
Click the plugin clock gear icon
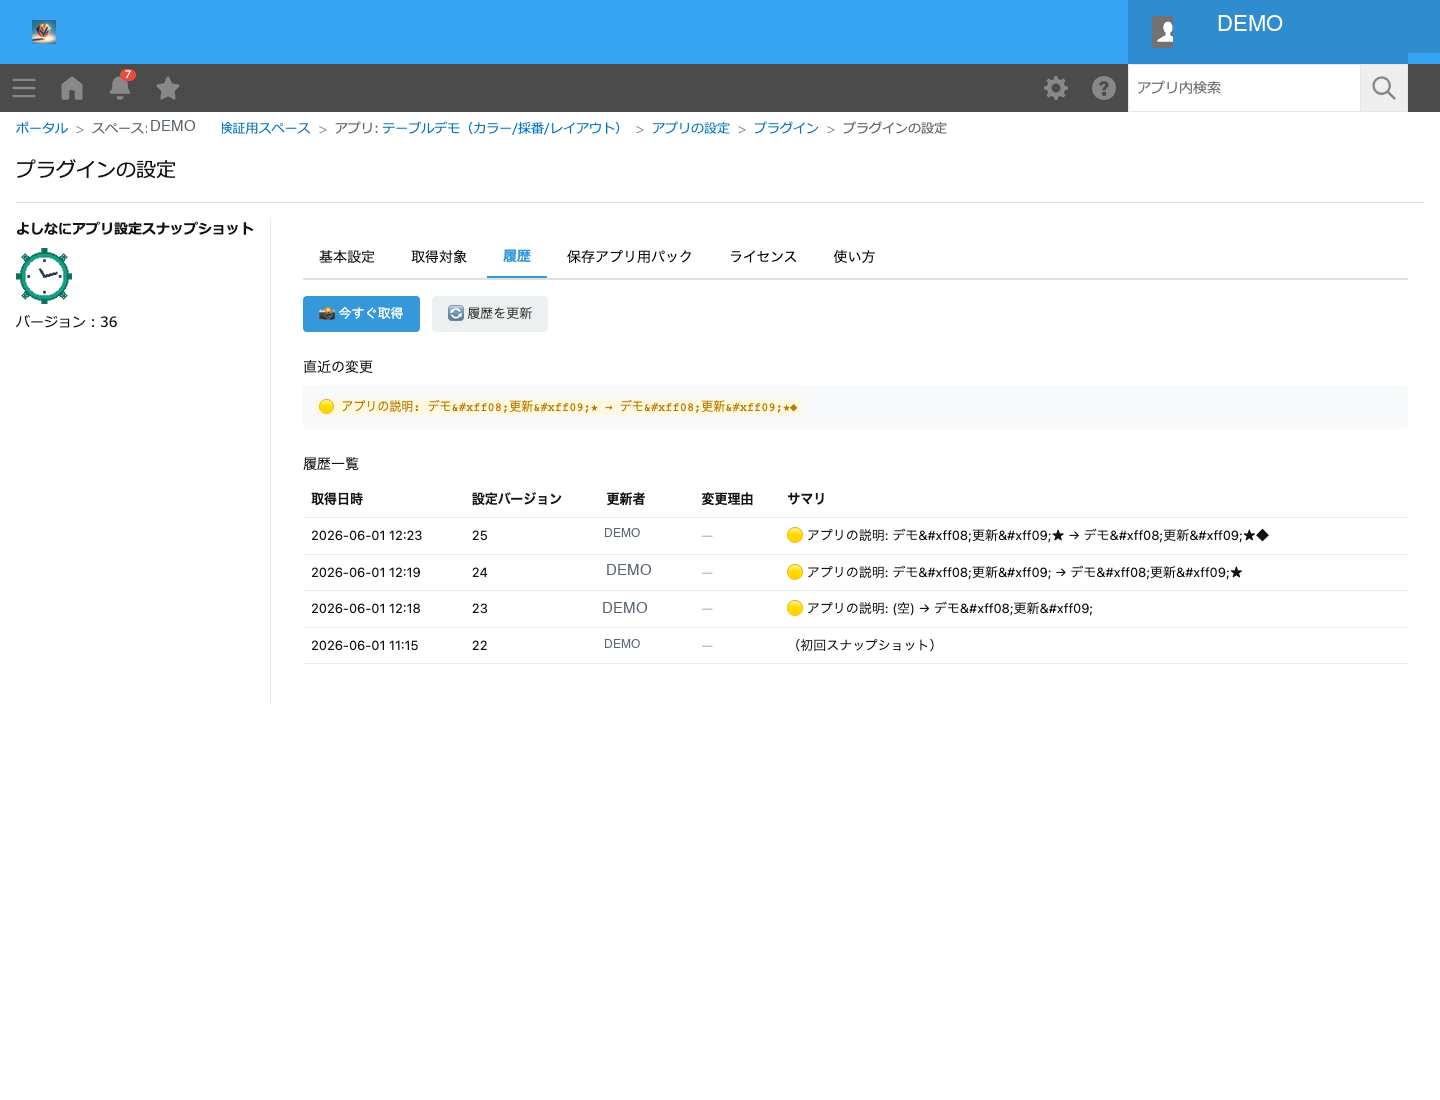[44, 276]
